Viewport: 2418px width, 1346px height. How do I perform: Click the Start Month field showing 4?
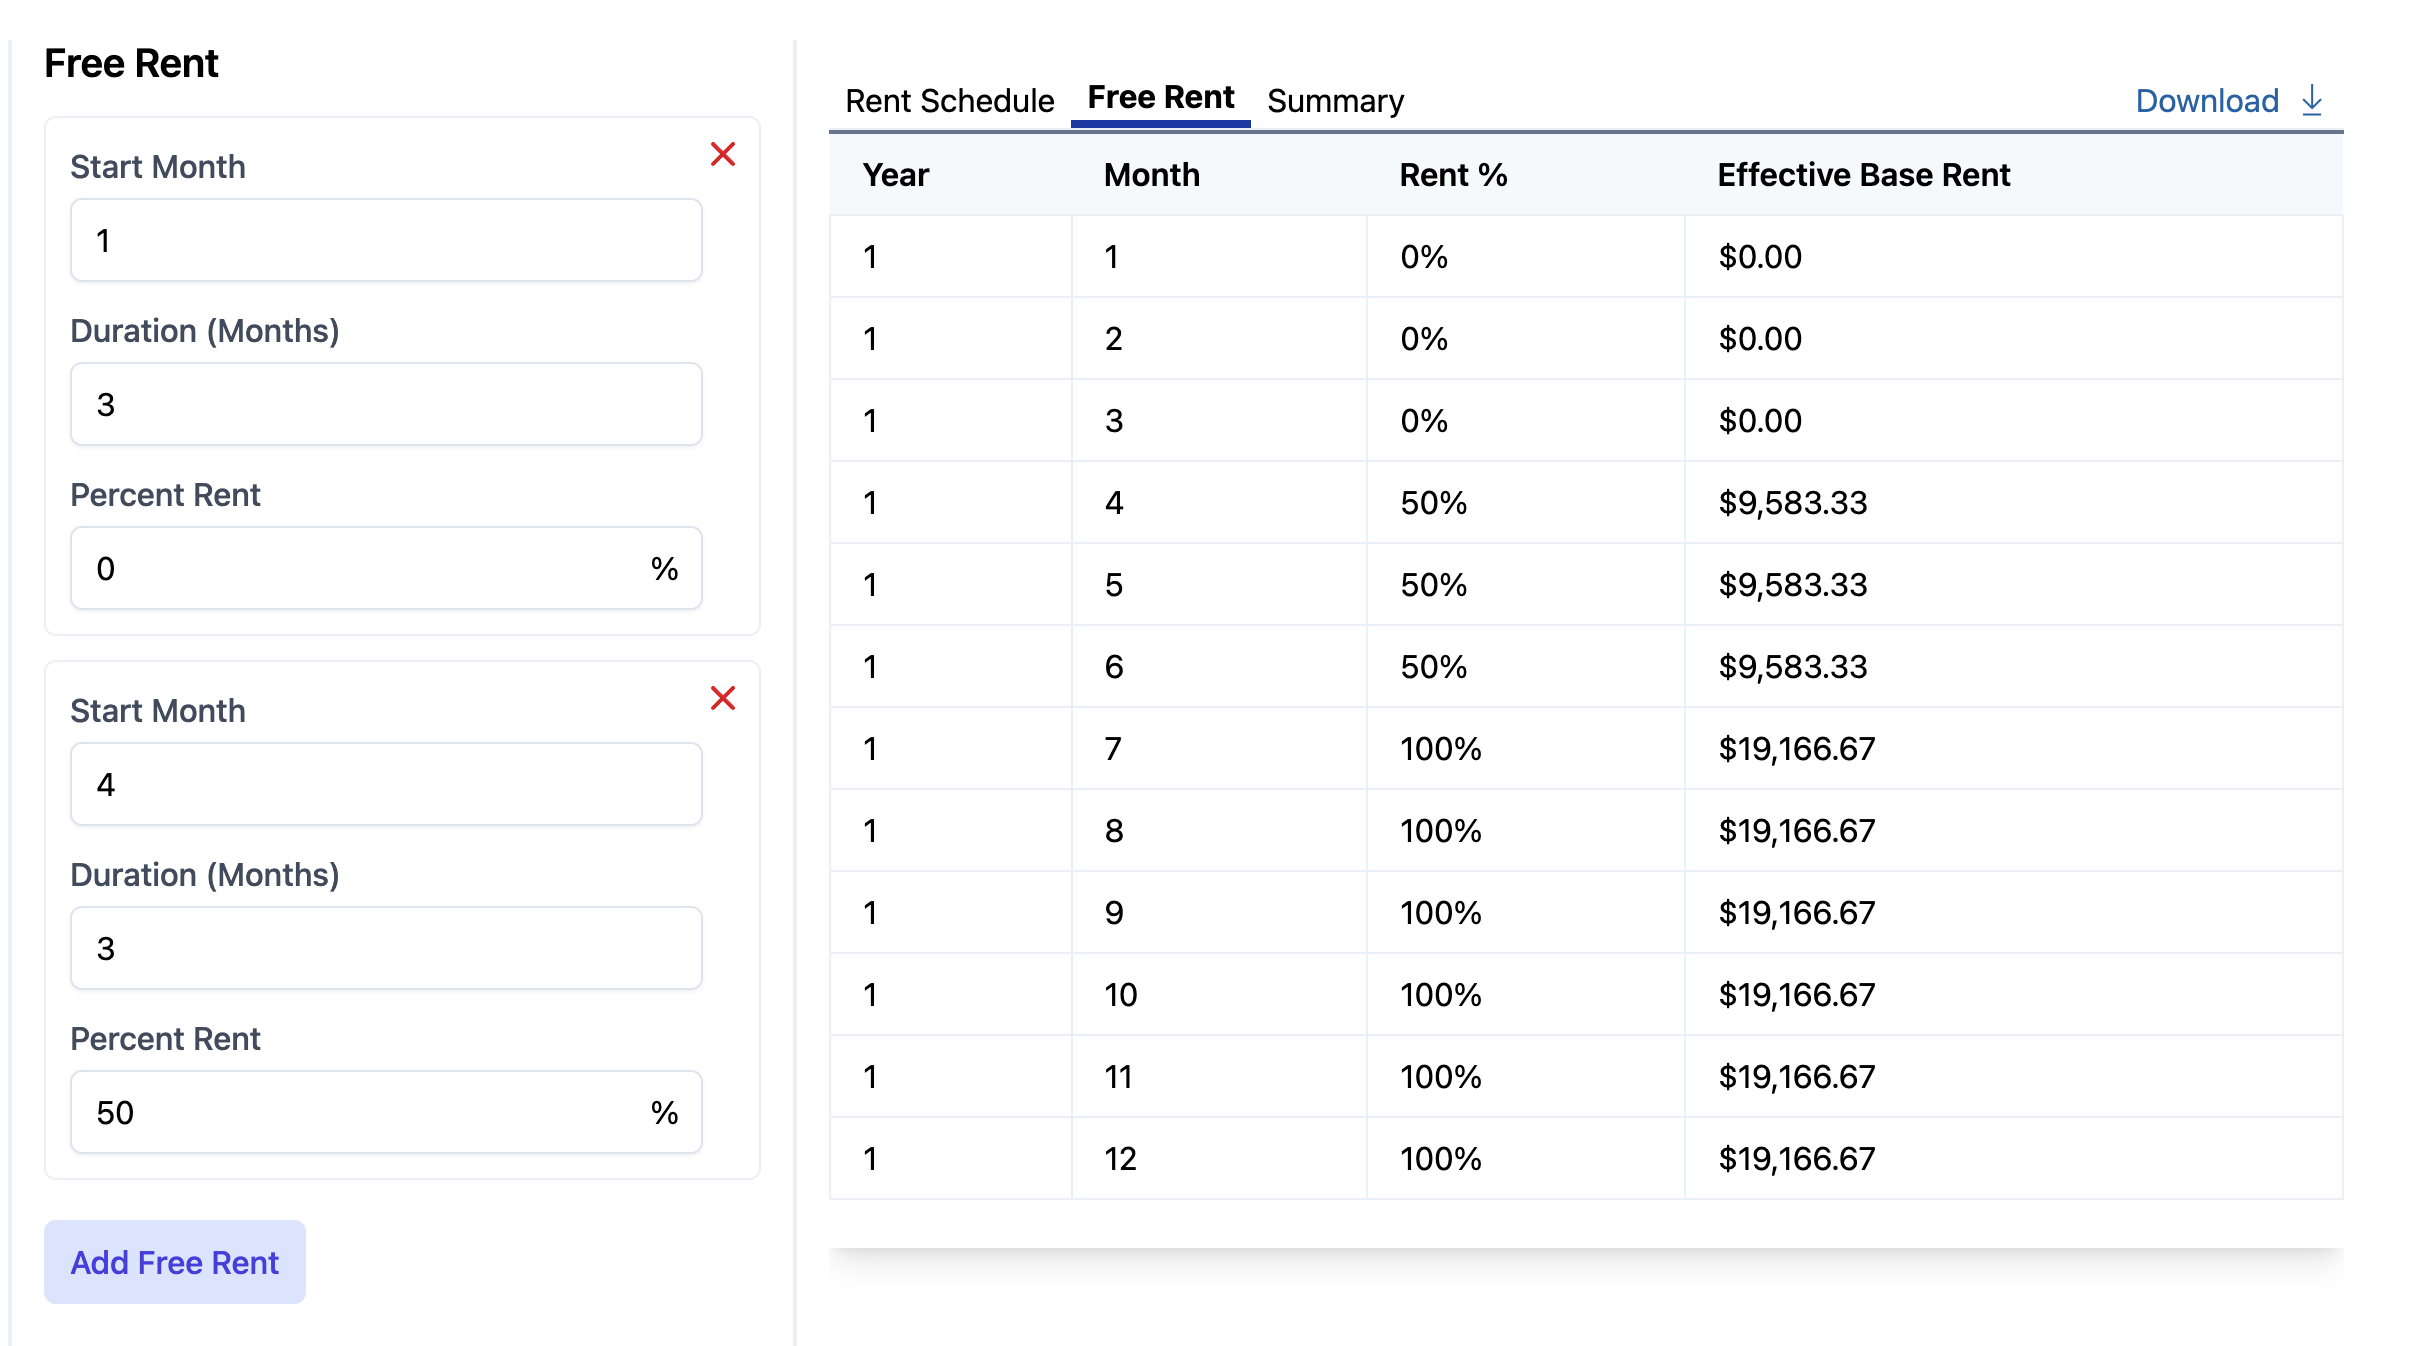pos(385,784)
